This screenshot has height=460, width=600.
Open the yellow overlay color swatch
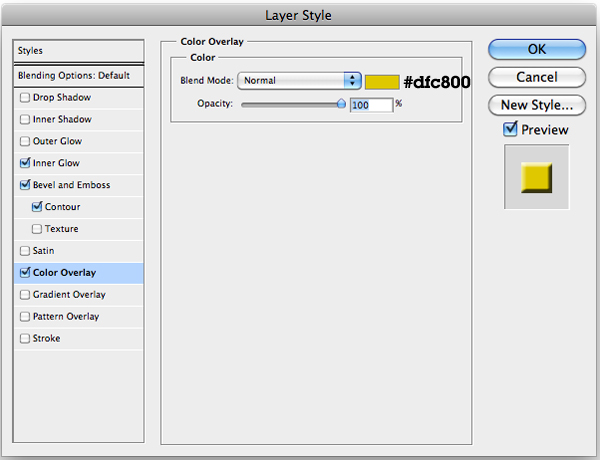(x=382, y=82)
